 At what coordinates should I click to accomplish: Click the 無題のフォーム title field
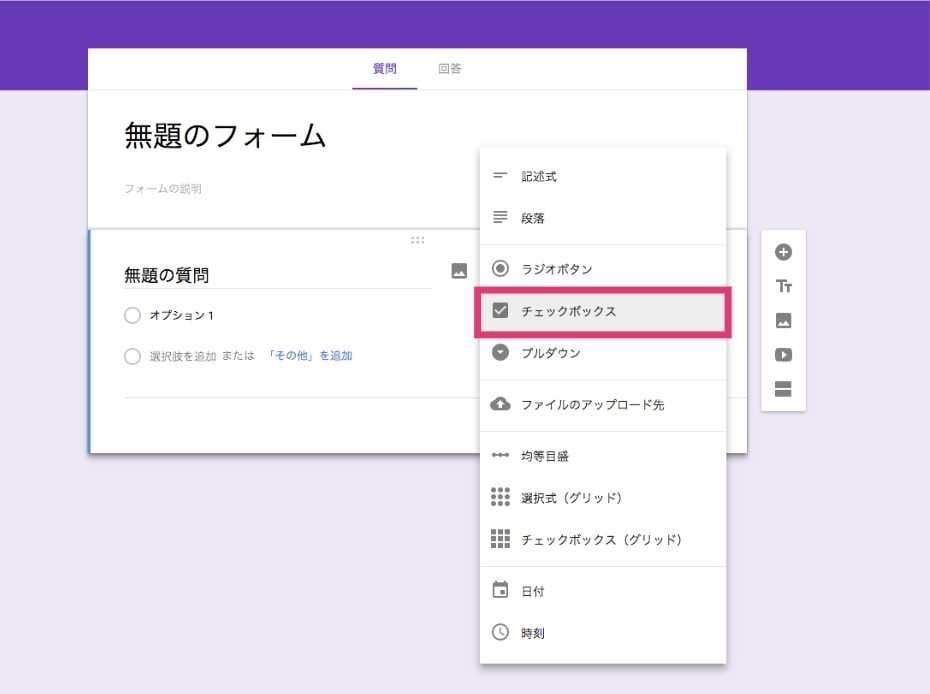pyautogui.click(x=224, y=137)
